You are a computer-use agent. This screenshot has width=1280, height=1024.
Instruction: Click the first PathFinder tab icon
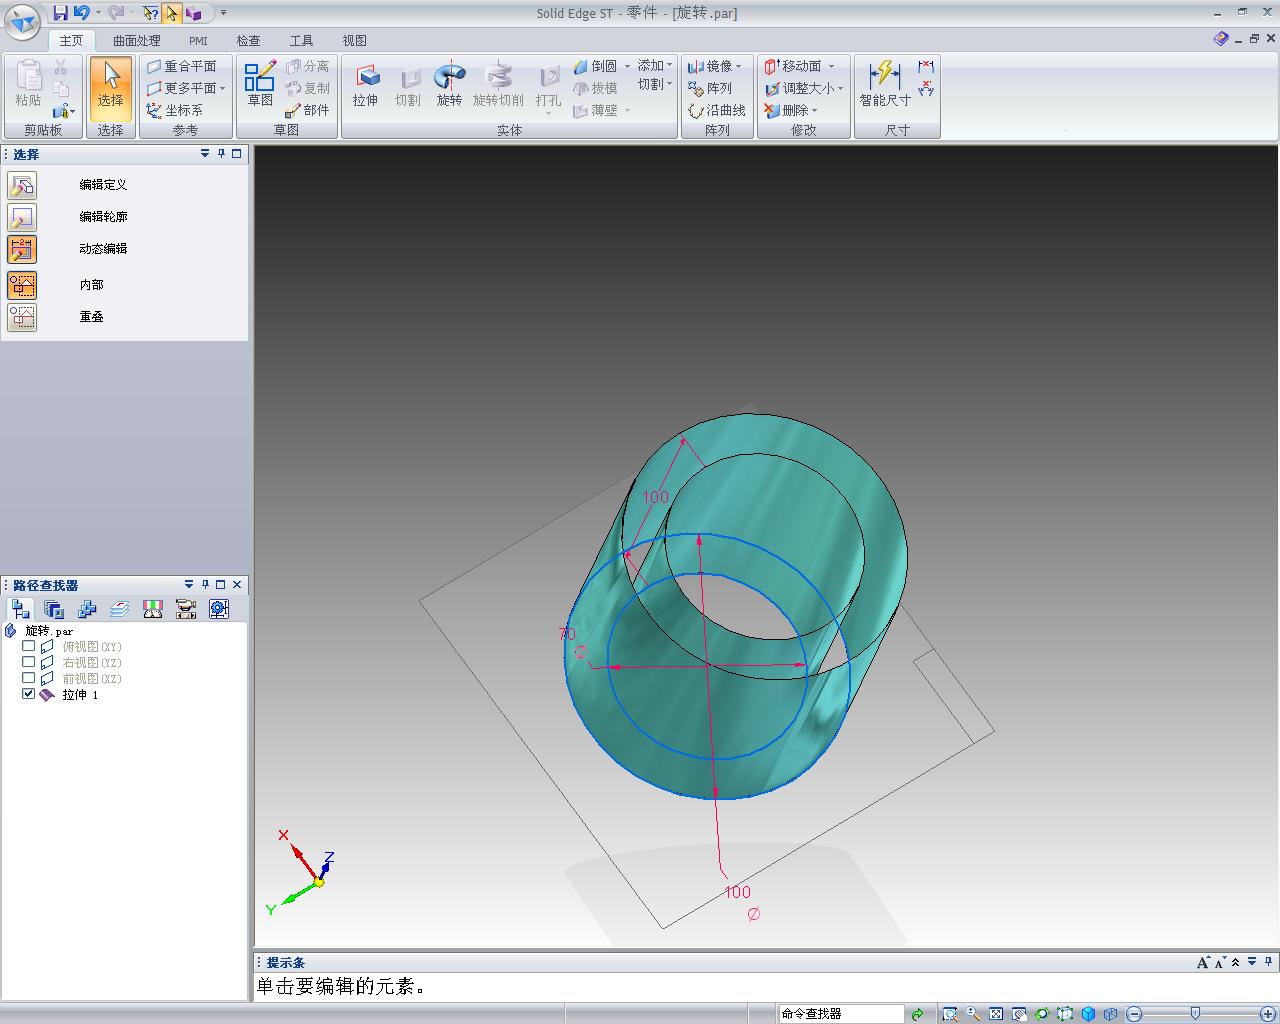(x=21, y=609)
